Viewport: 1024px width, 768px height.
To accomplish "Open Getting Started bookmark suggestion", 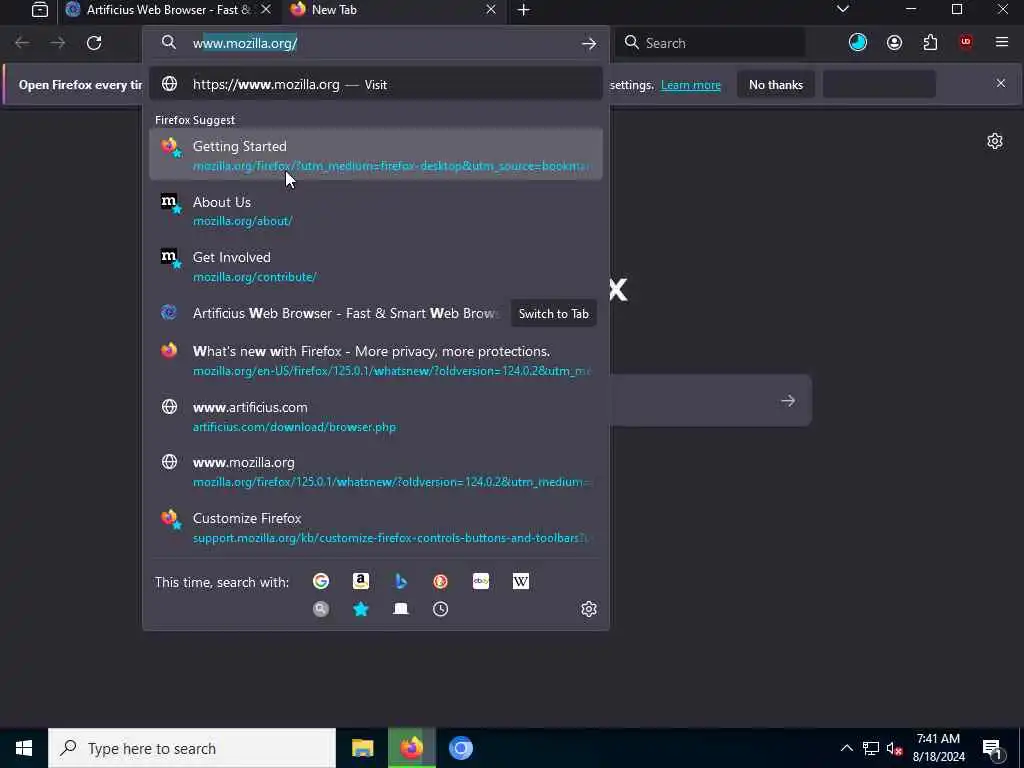I will tap(376, 155).
